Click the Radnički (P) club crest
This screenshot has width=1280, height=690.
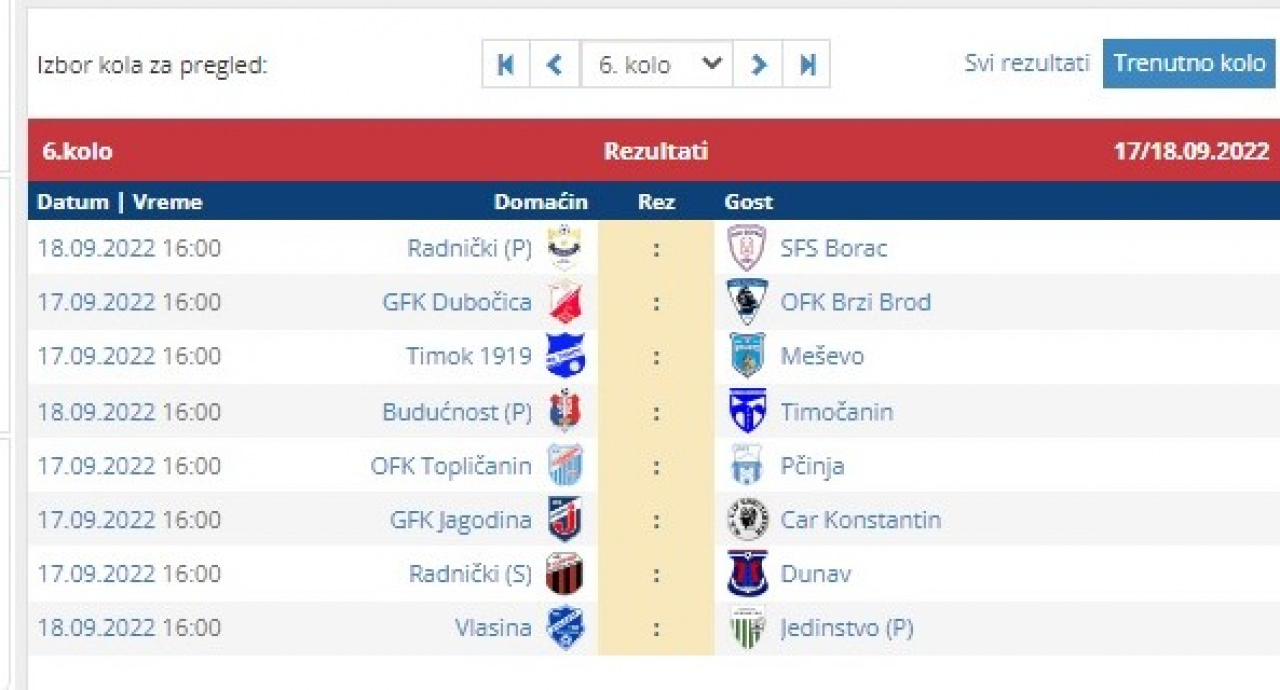[565, 248]
